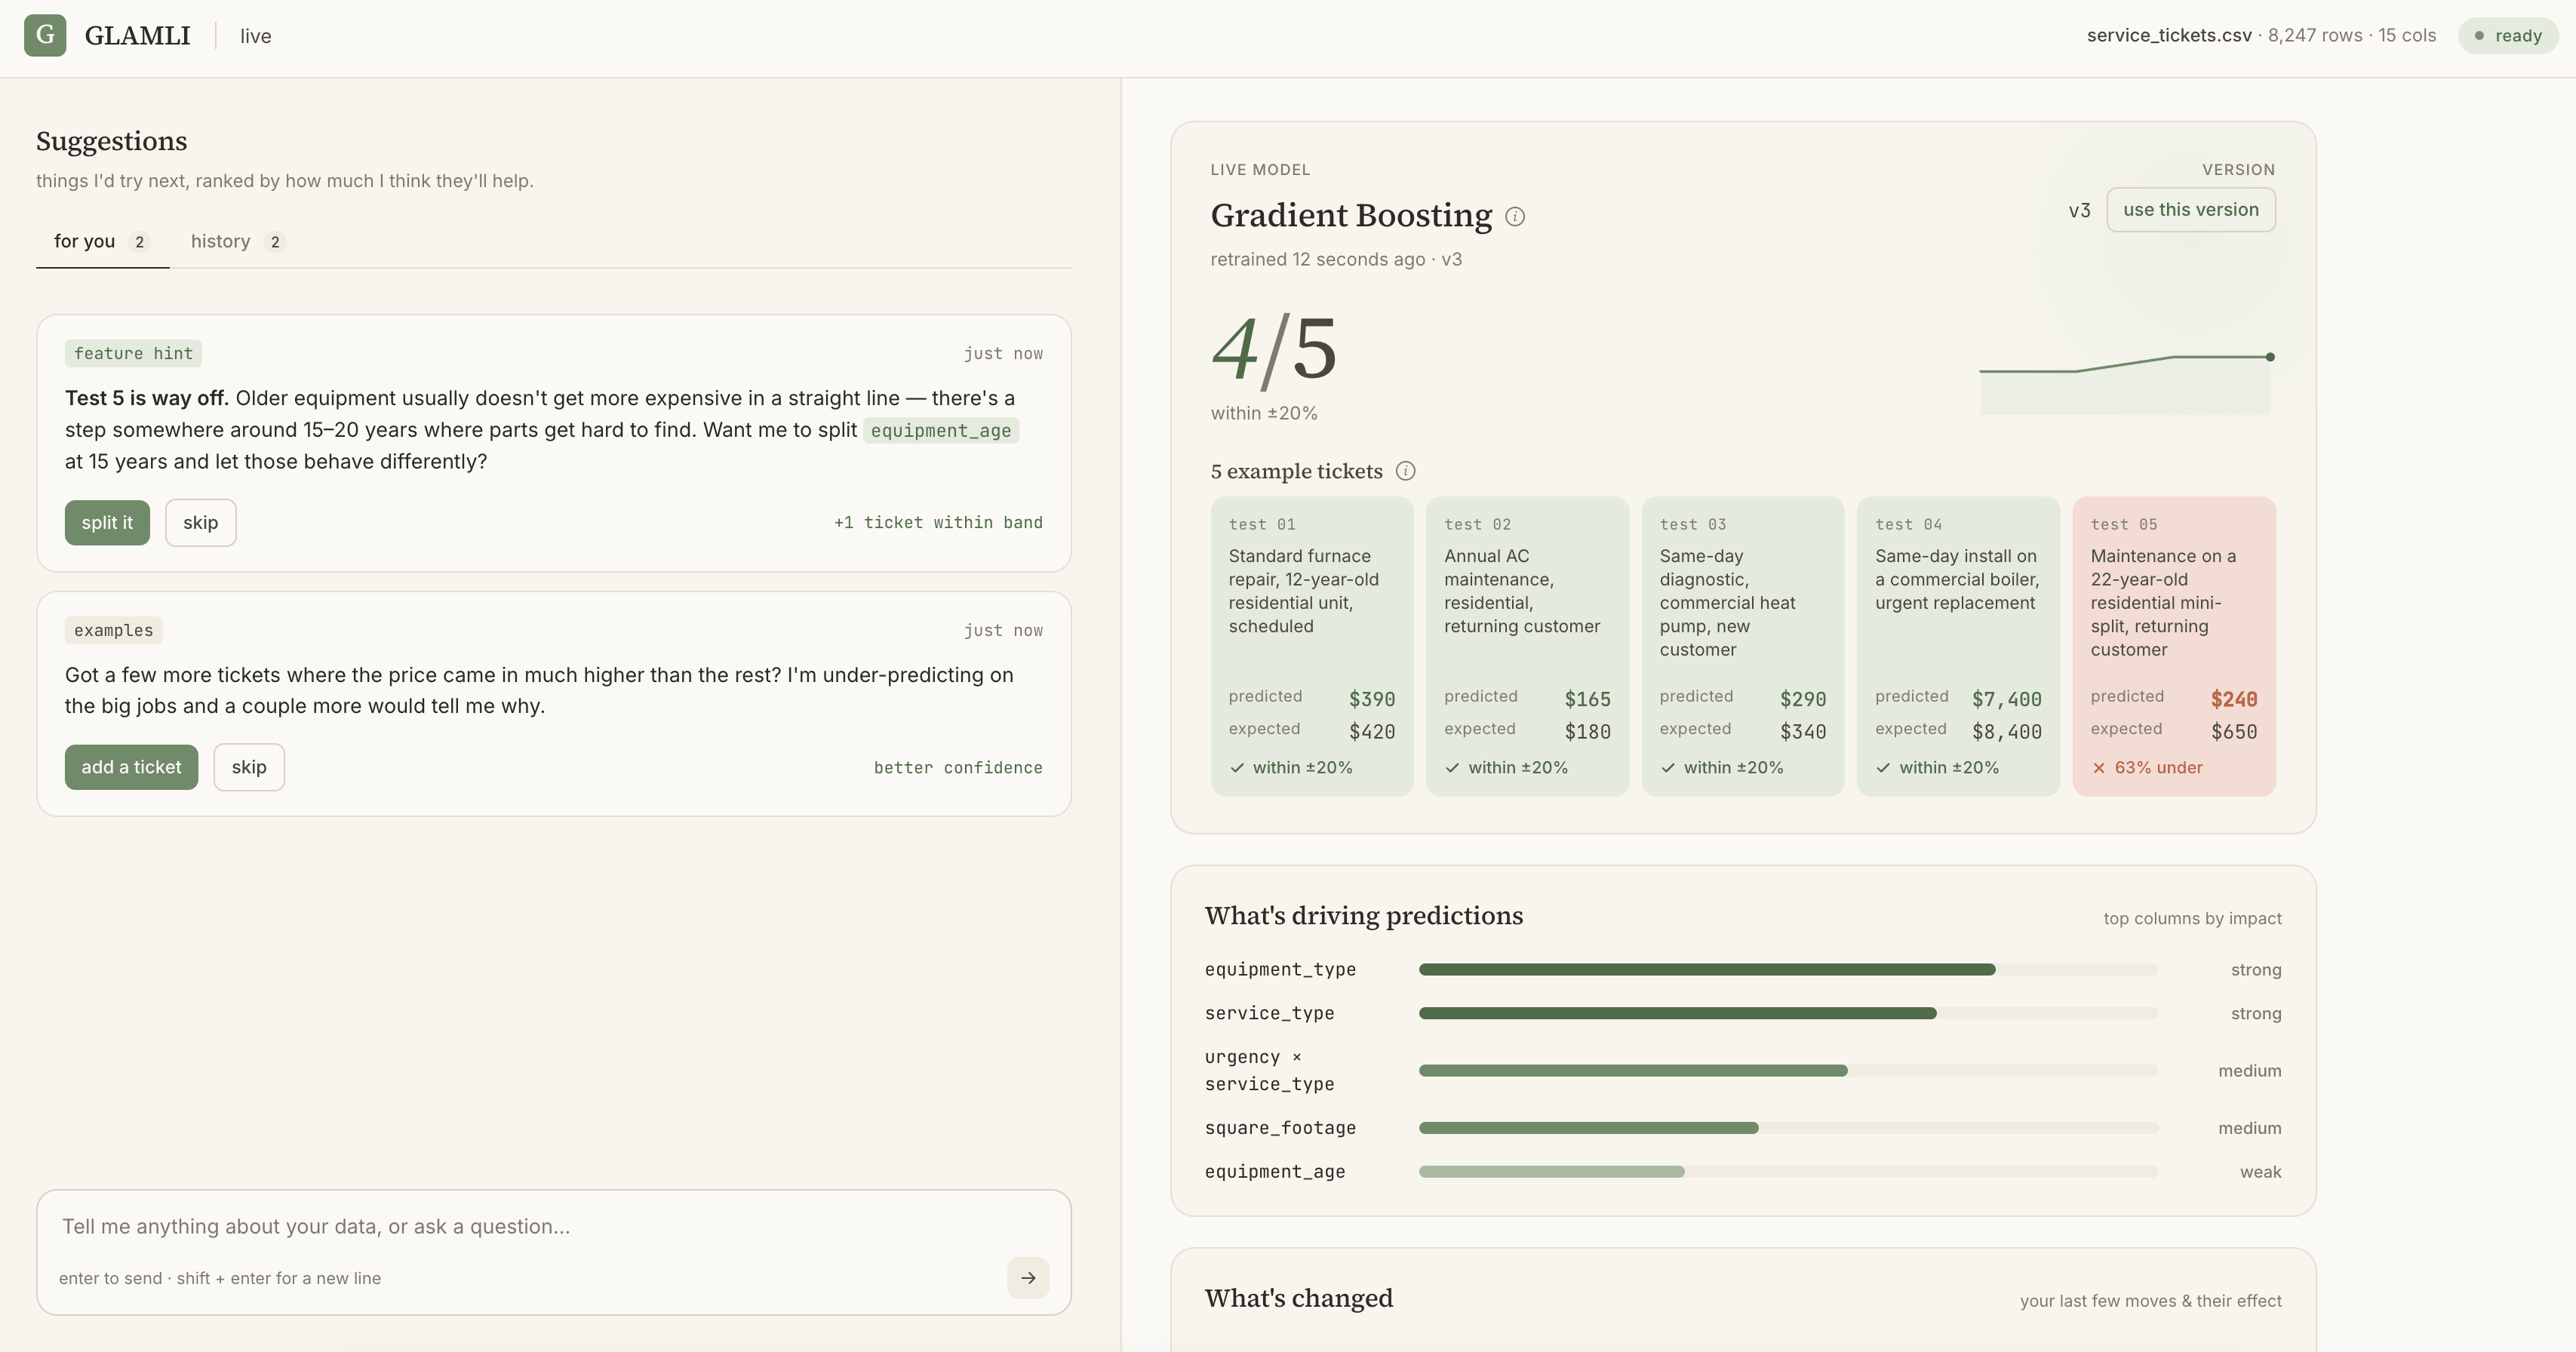Click 'top columns by impact' label
The width and height of the screenshot is (2576, 1352).
click(x=2192, y=919)
